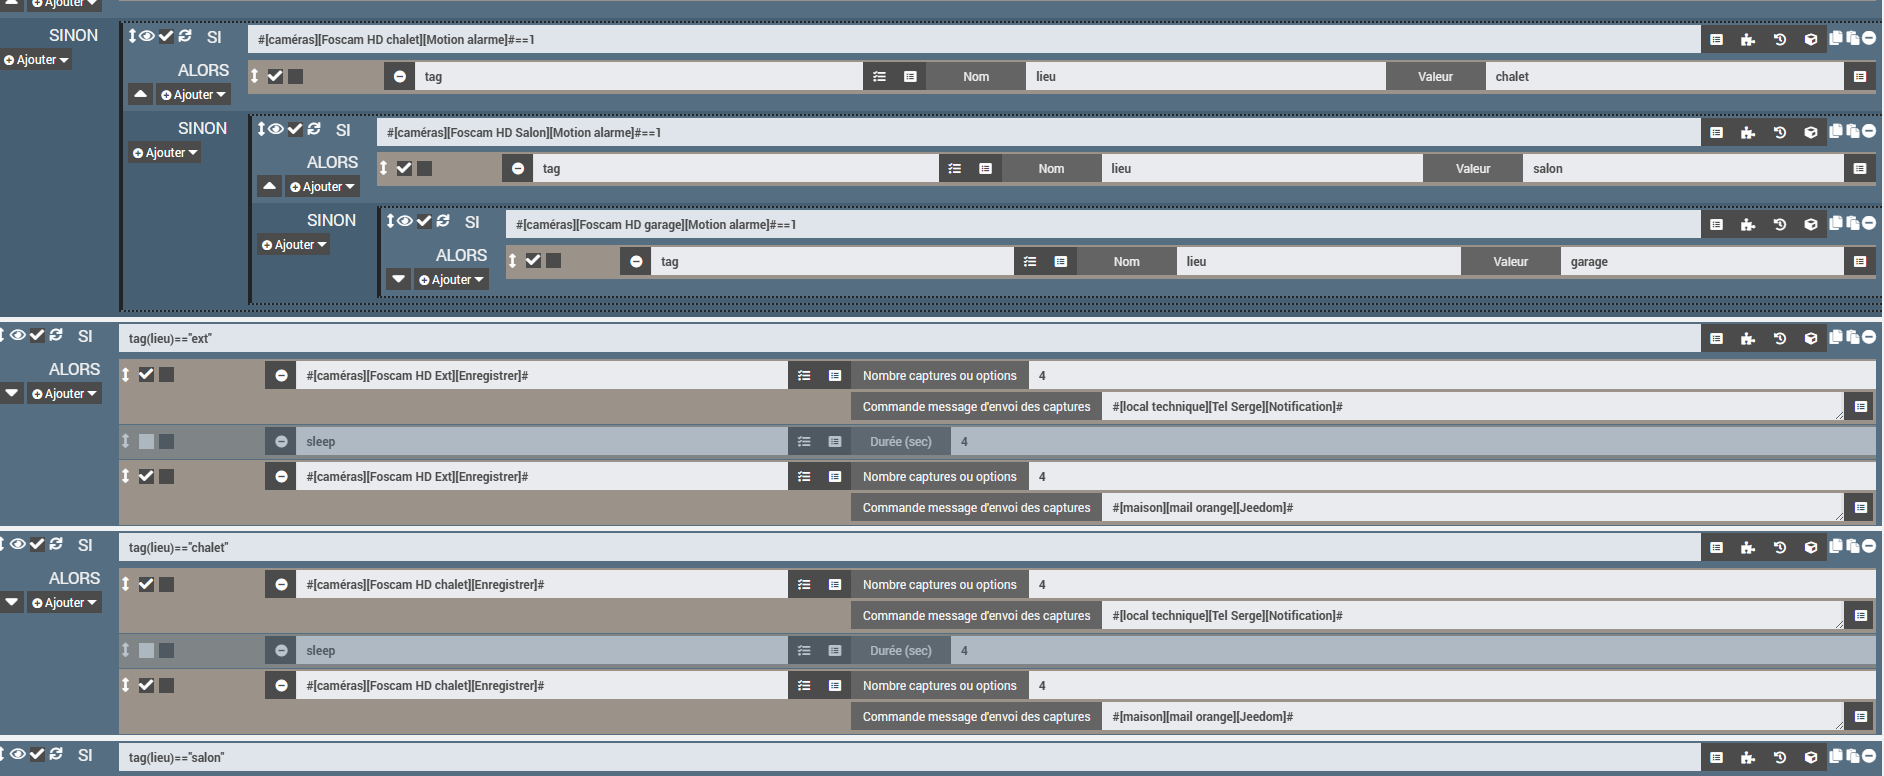Click picker icon beside Tel Serge field in chalet block
Image resolution: width=1884 pixels, height=776 pixels.
point(1861,616)
